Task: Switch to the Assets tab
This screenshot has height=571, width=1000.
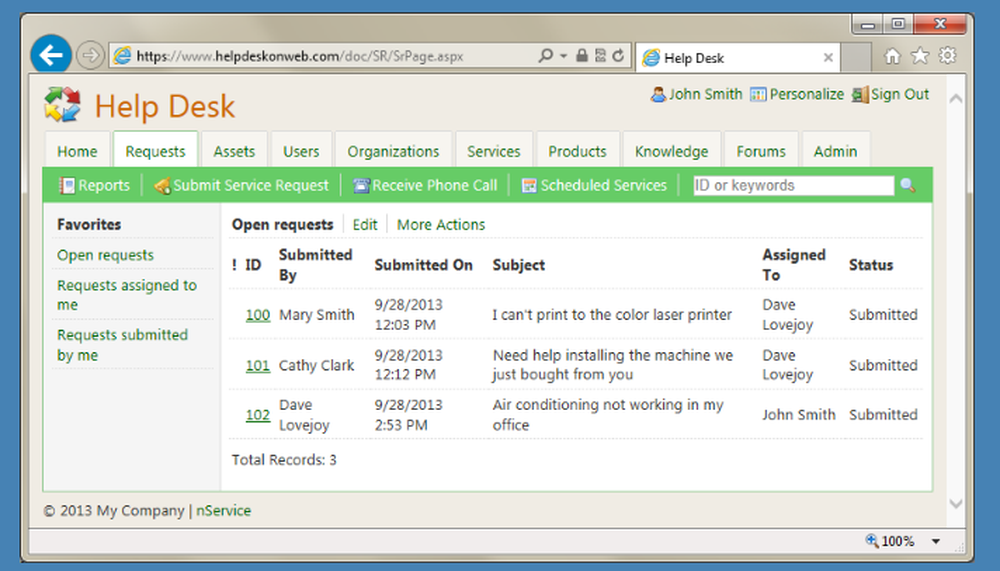Action: pos(234,151)
